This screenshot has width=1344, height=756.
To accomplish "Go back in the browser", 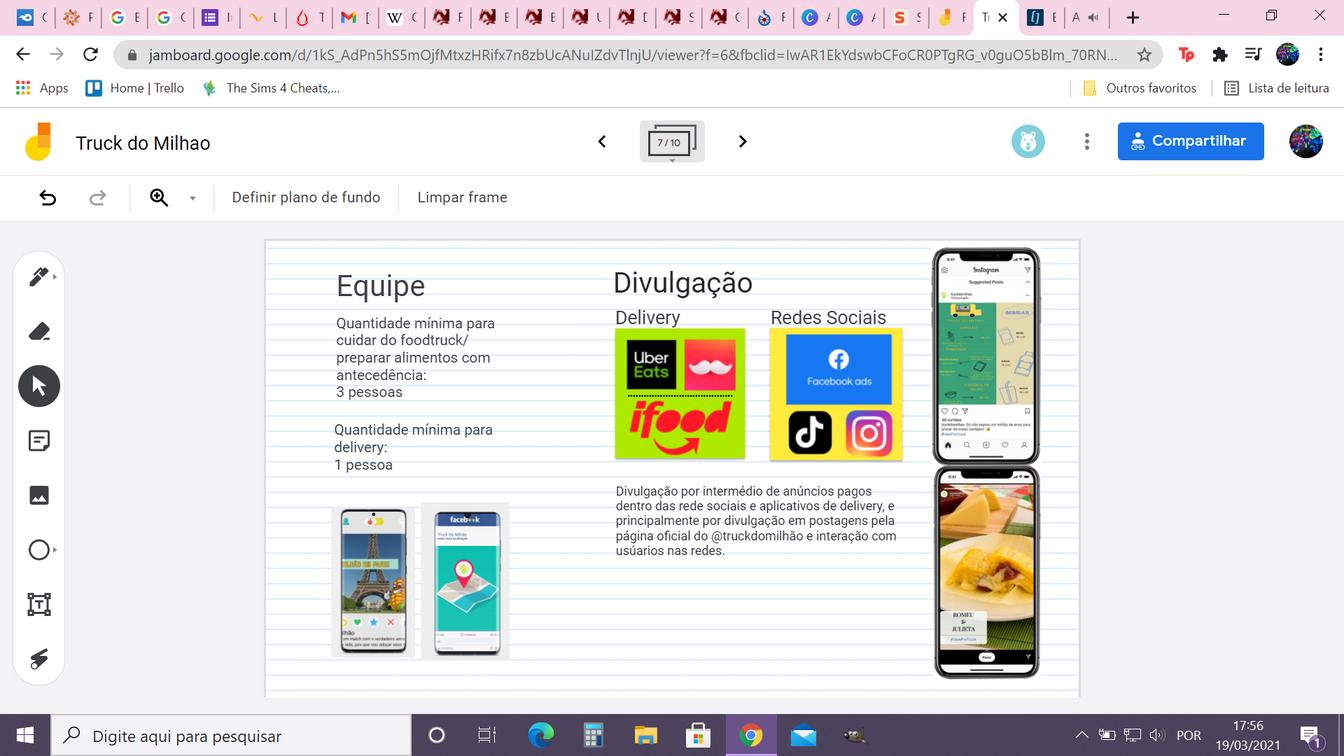I will click(x=23, y=54).
